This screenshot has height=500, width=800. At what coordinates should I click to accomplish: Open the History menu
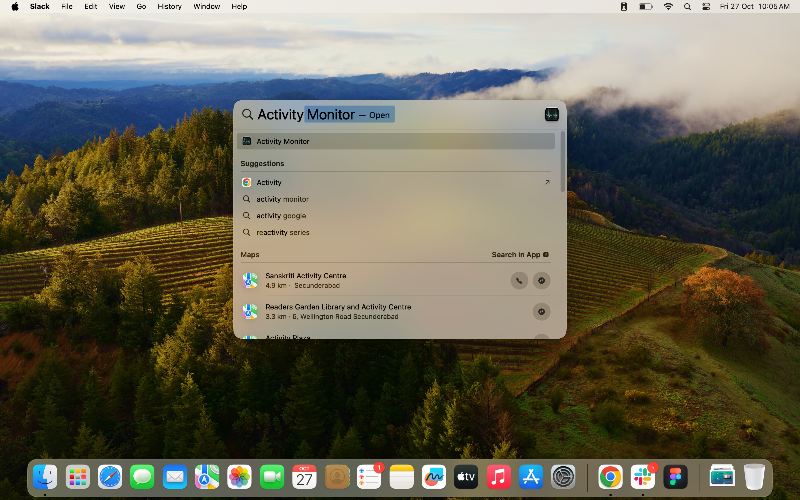click(x=169, y=7)
